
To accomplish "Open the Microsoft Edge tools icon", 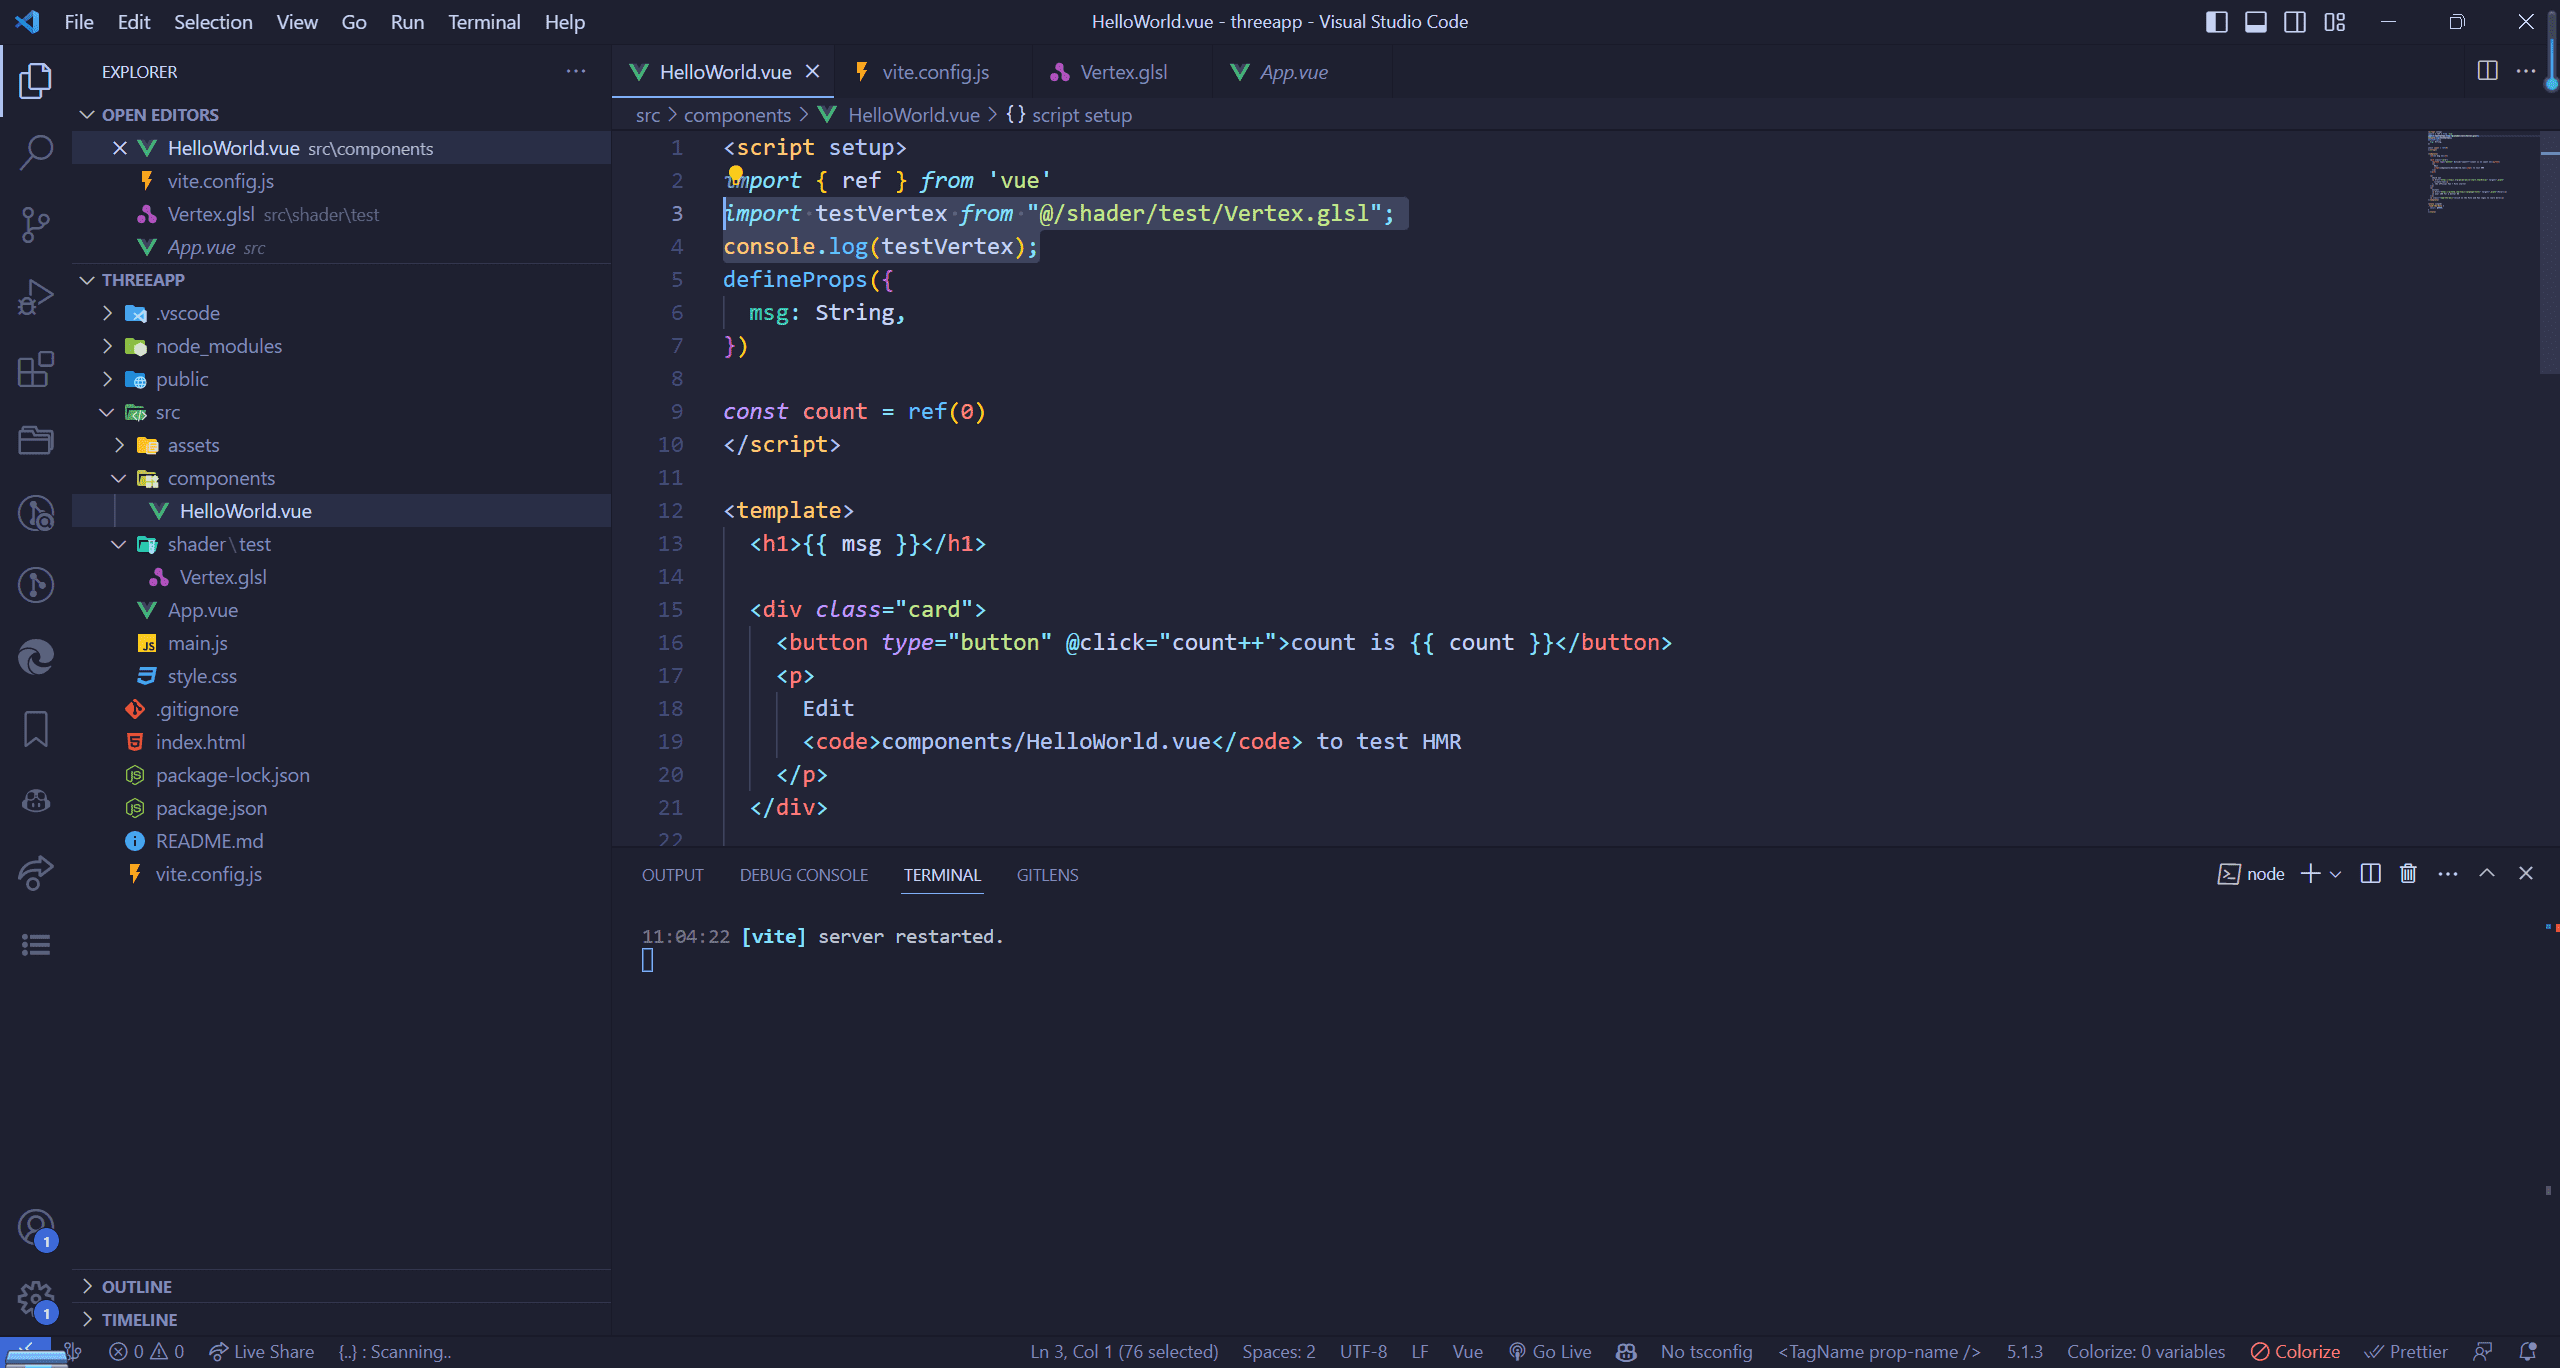I will (36, 656).
